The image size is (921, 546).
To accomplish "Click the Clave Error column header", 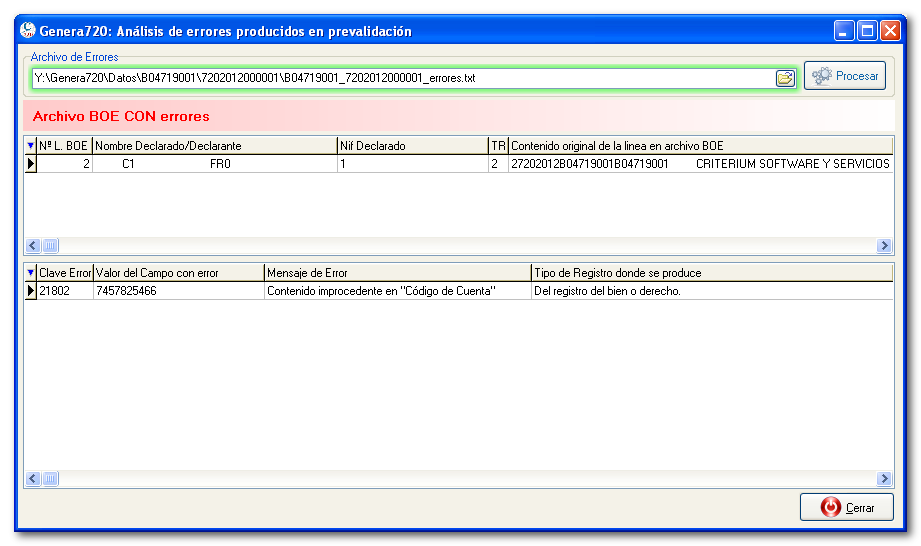I will (x=65, y=273).
